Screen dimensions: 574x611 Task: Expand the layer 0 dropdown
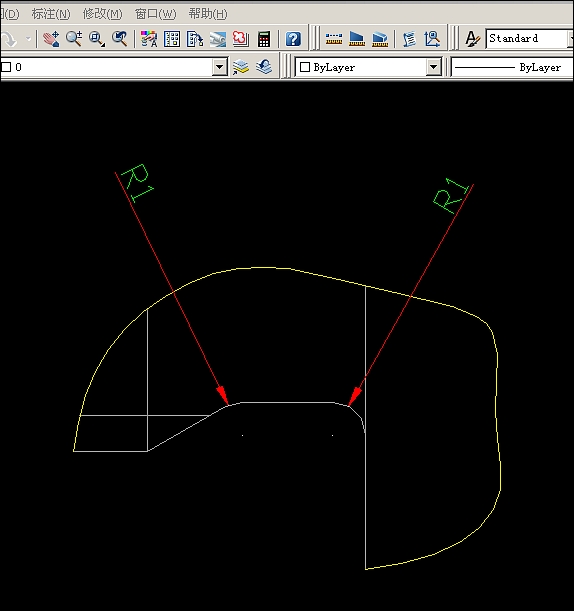click(x=219, y=67)
